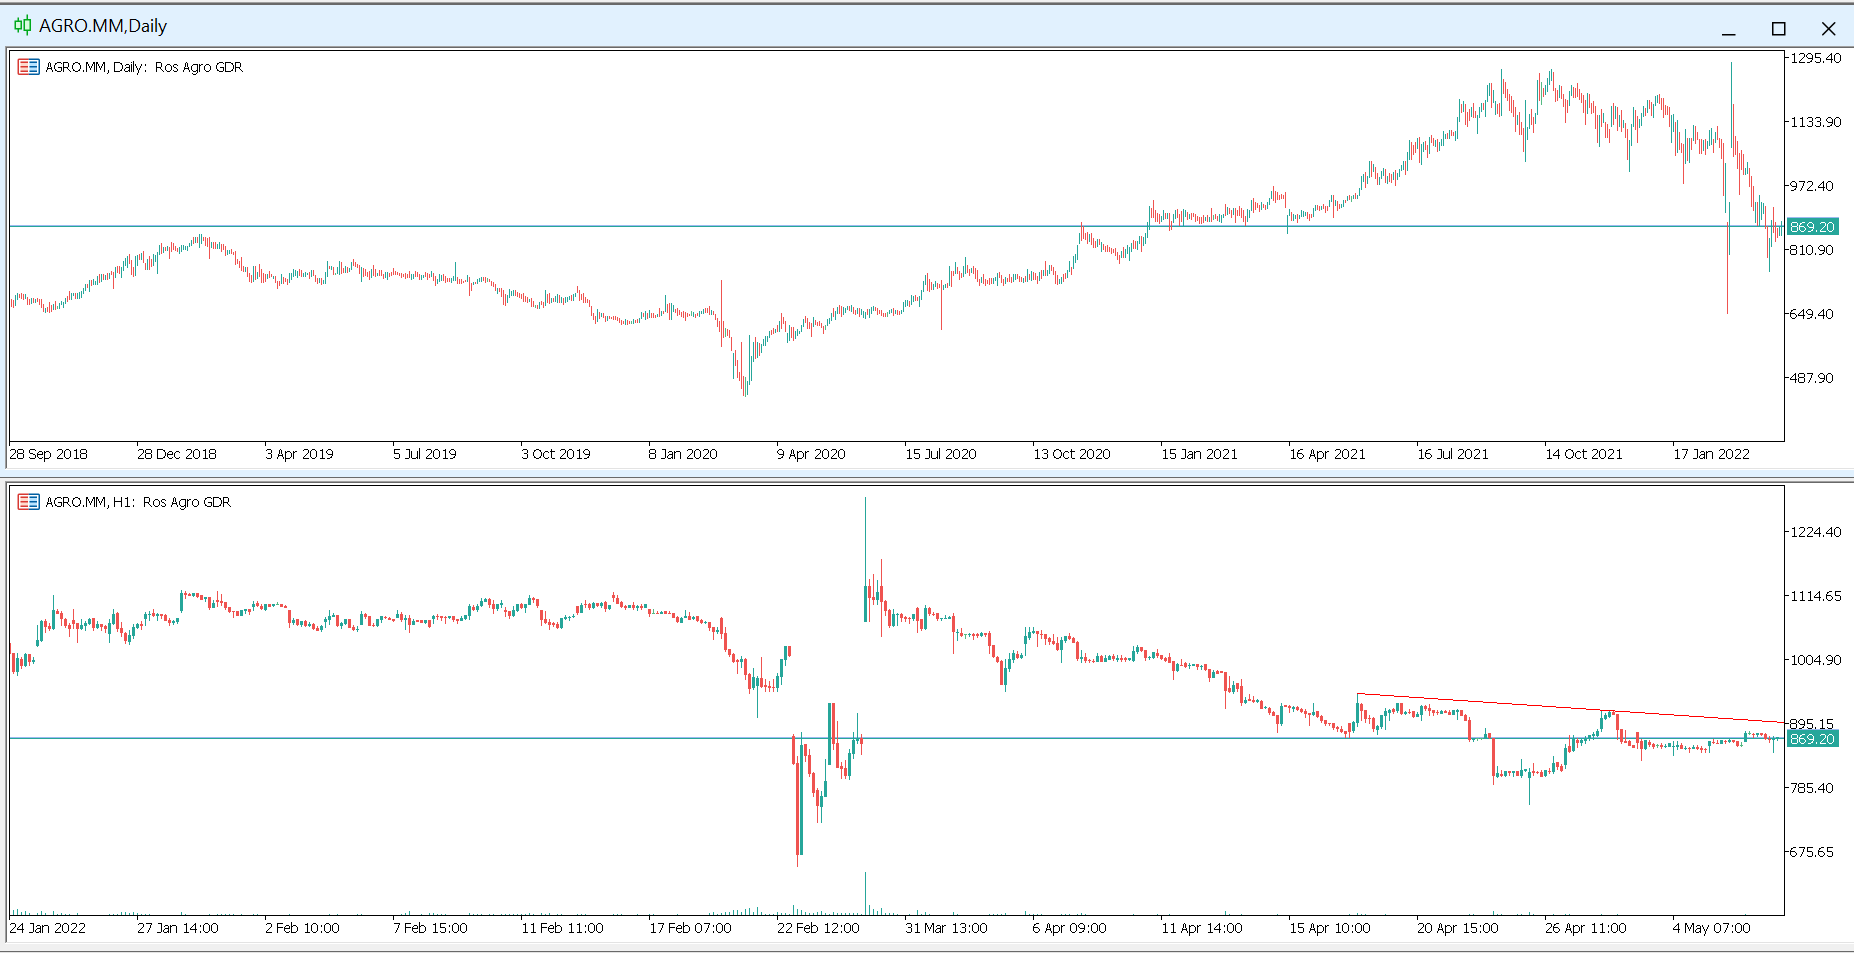Image resolution: width=1854 pixels, height=953 pixels.
Task: Click the candlestick icon in the title bar
Action: [22, 26]
